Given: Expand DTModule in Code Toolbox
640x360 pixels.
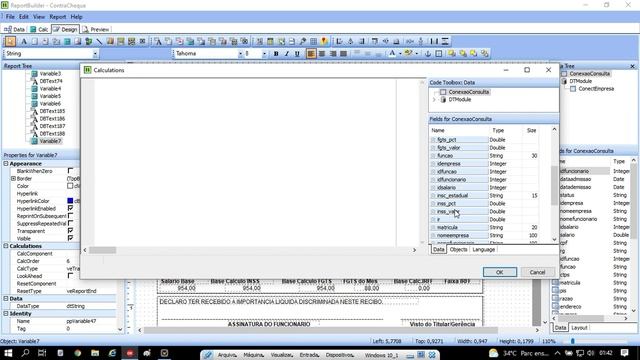Looking at the screenshot, I should click(434, 100).
